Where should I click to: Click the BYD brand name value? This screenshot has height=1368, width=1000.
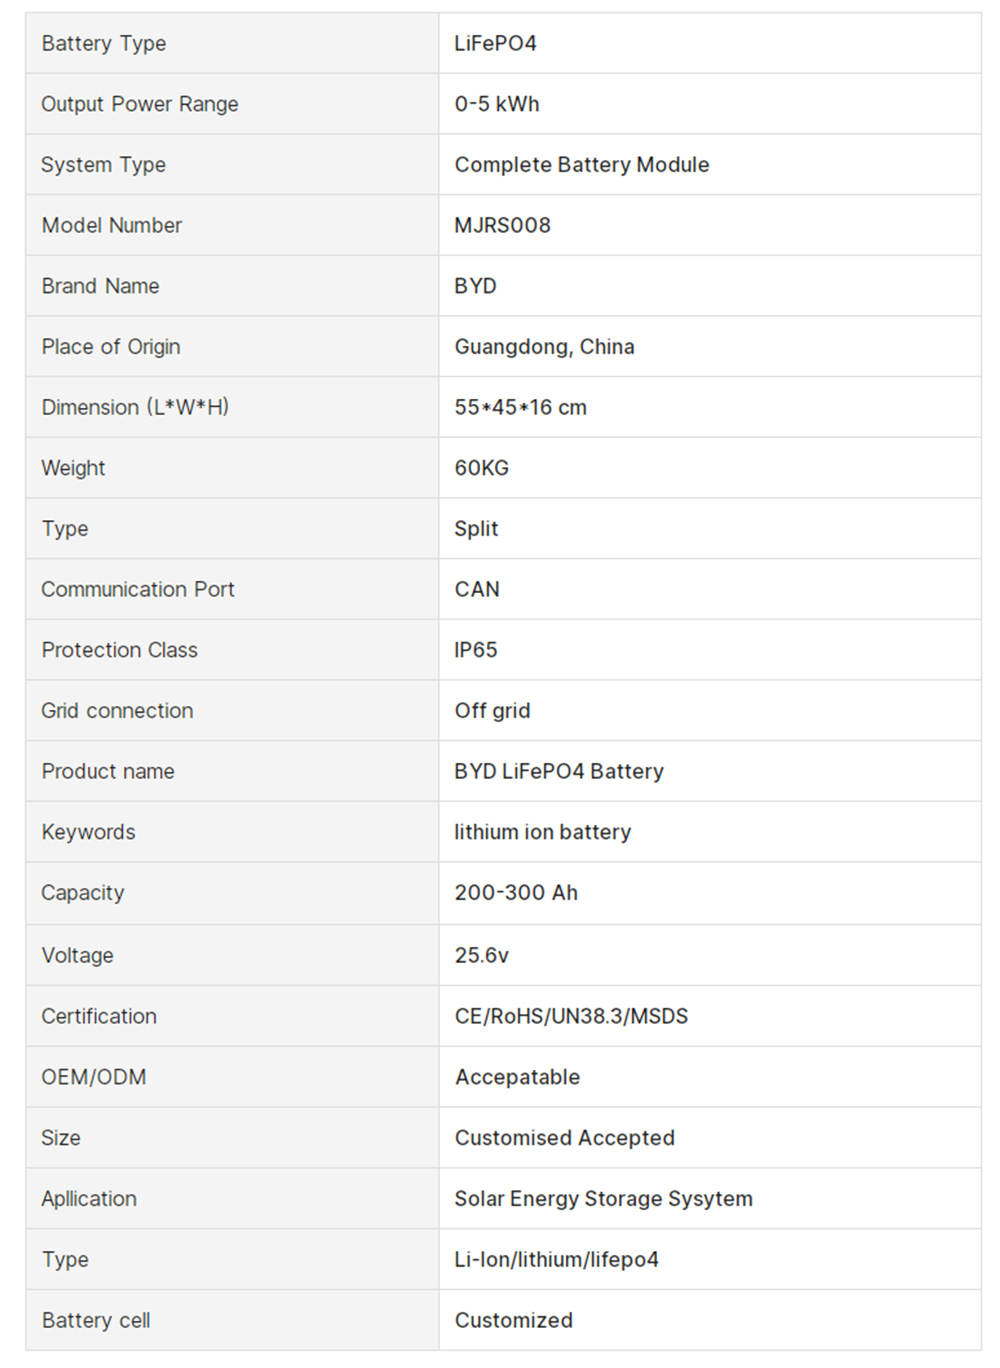[x=475, y=286]
